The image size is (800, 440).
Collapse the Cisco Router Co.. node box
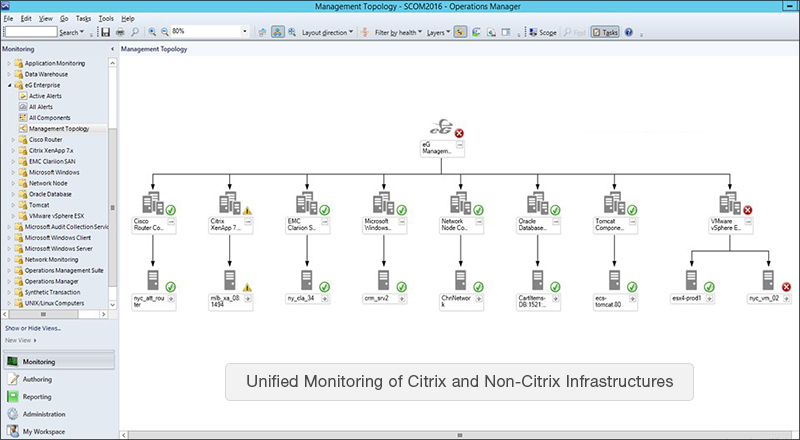pos(171,222)
